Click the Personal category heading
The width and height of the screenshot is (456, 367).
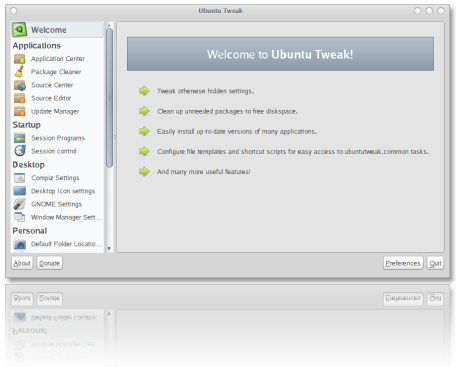point(30,231)
